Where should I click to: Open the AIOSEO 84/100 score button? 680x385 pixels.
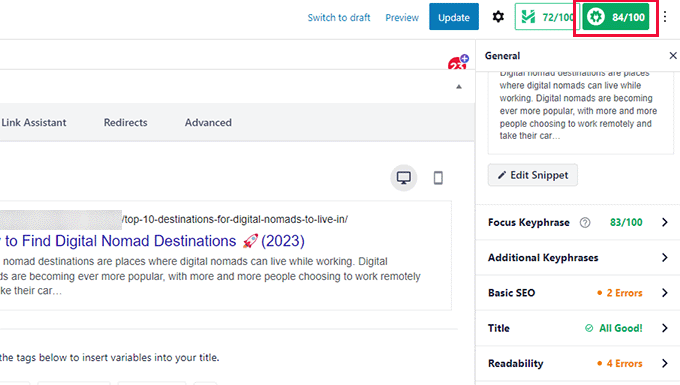[x=615, y=17]
